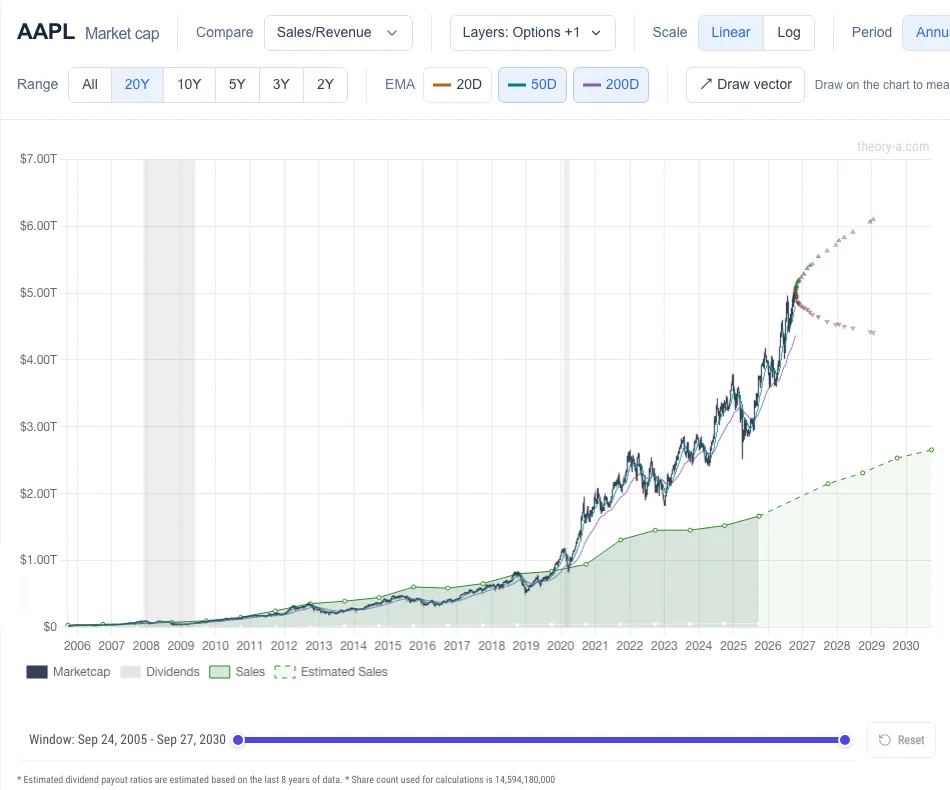Click the last estimated sales point at 2030

click(932, 450)
